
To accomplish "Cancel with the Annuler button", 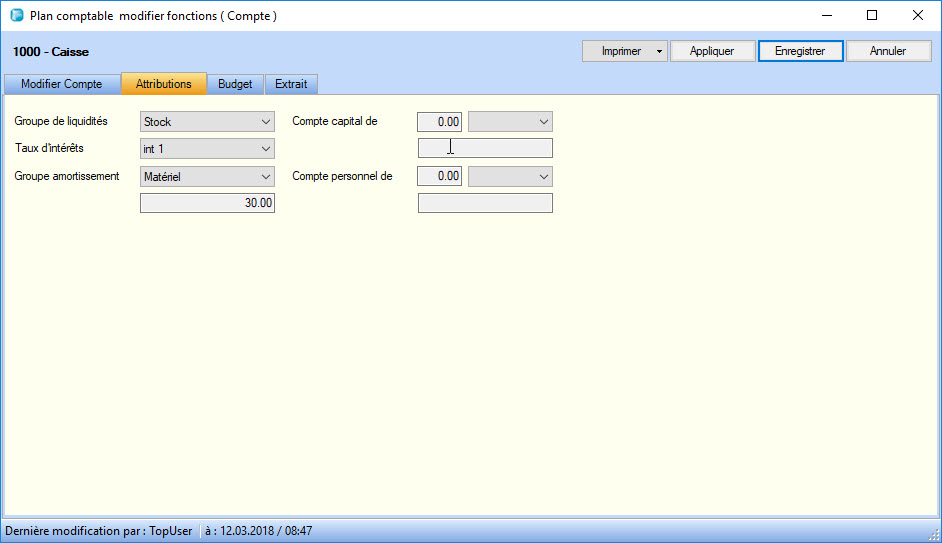I will (x=888, y=51).
